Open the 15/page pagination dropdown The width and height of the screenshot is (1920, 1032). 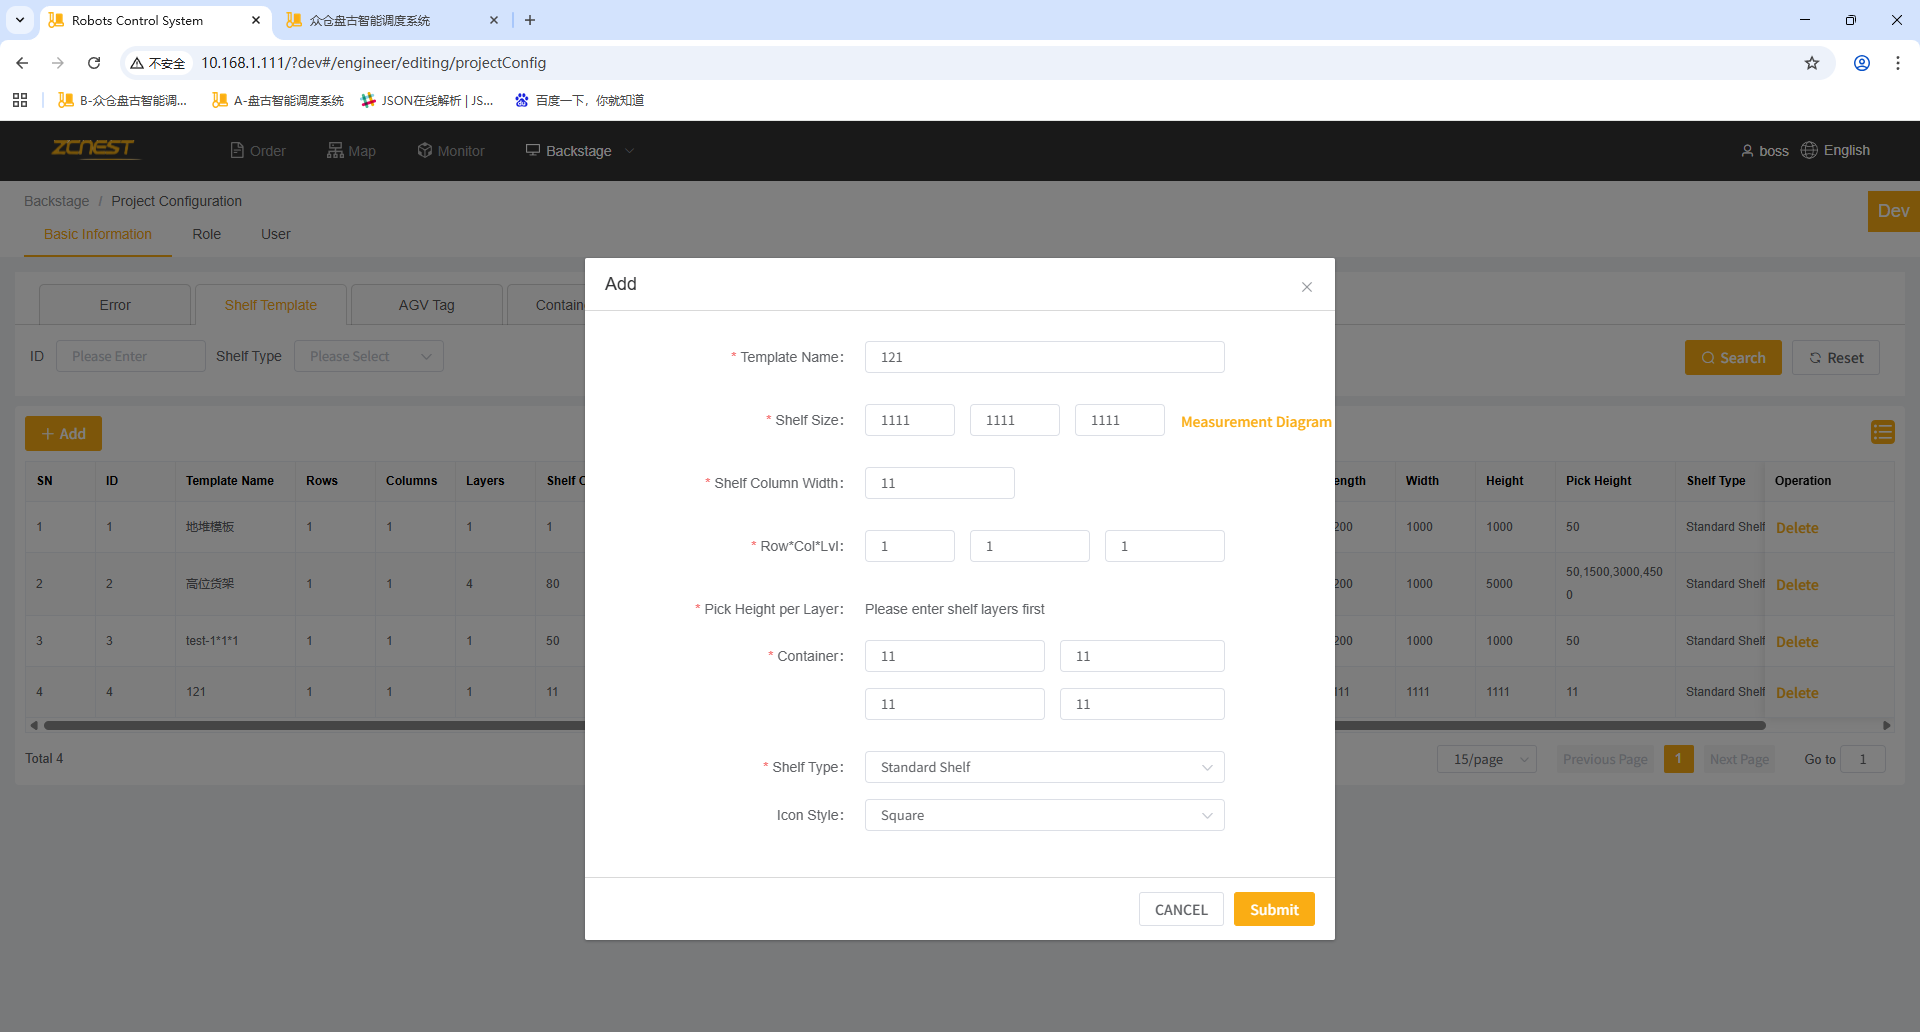tap(1487, 759)
